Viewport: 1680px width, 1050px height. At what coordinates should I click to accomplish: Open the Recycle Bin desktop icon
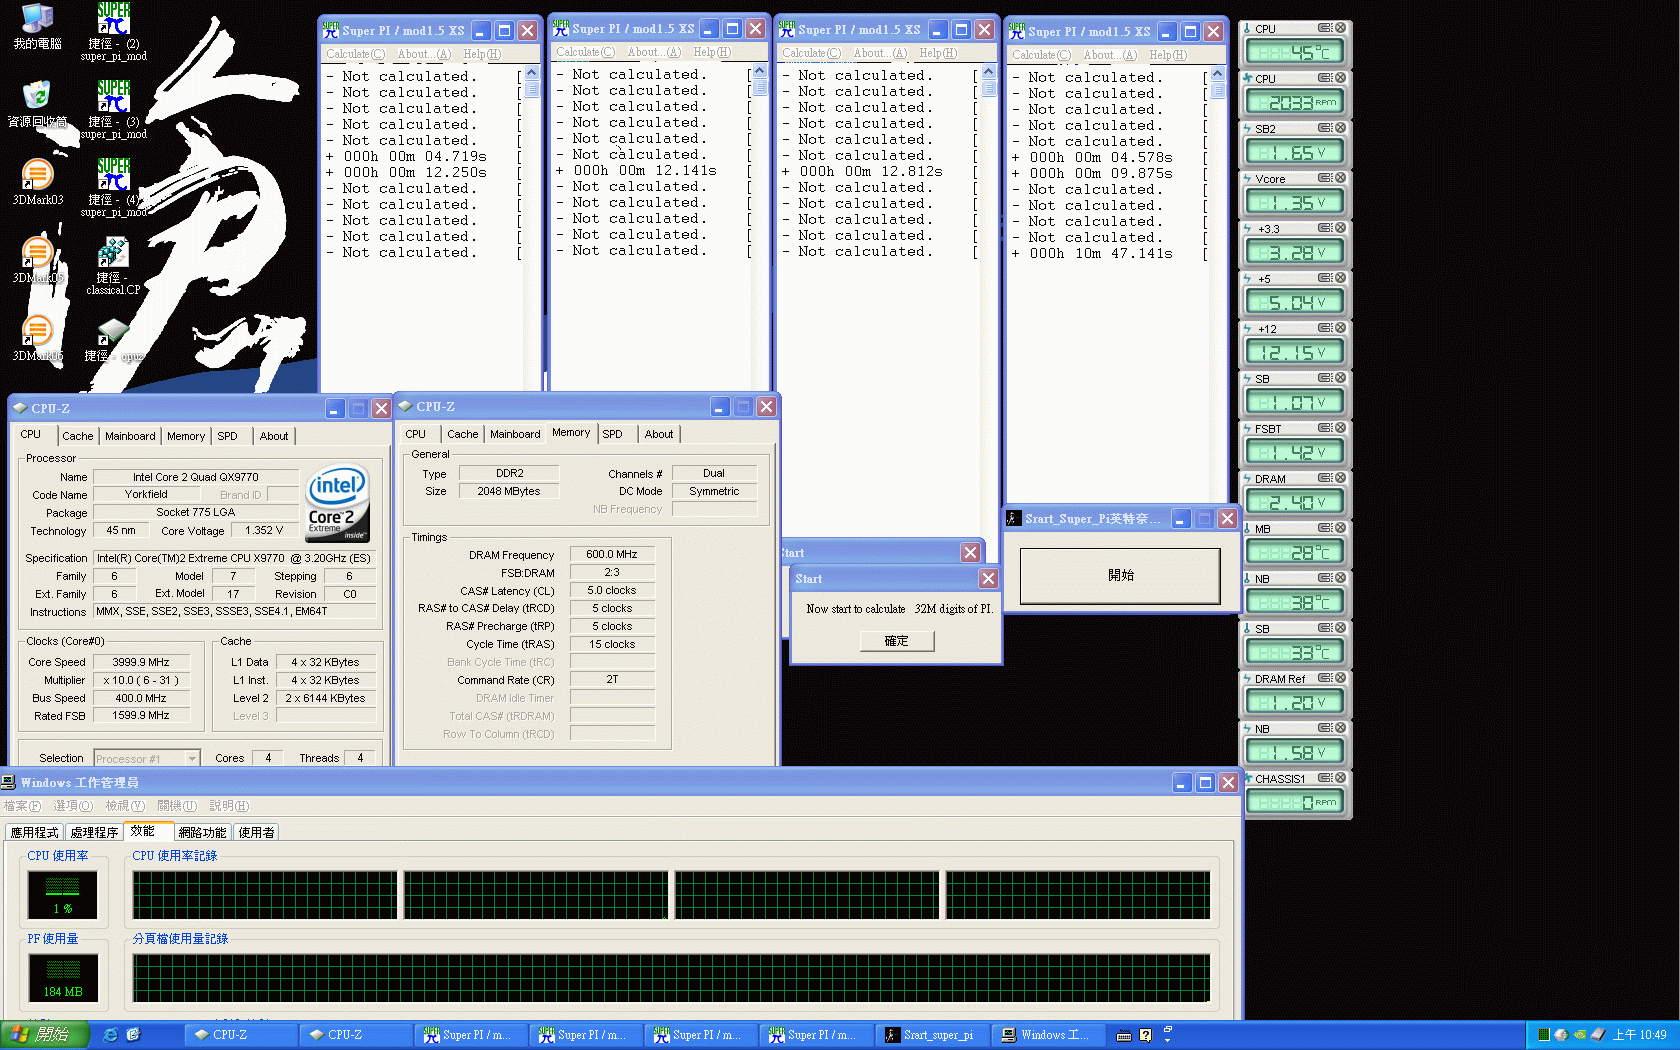tap(37, 104)
